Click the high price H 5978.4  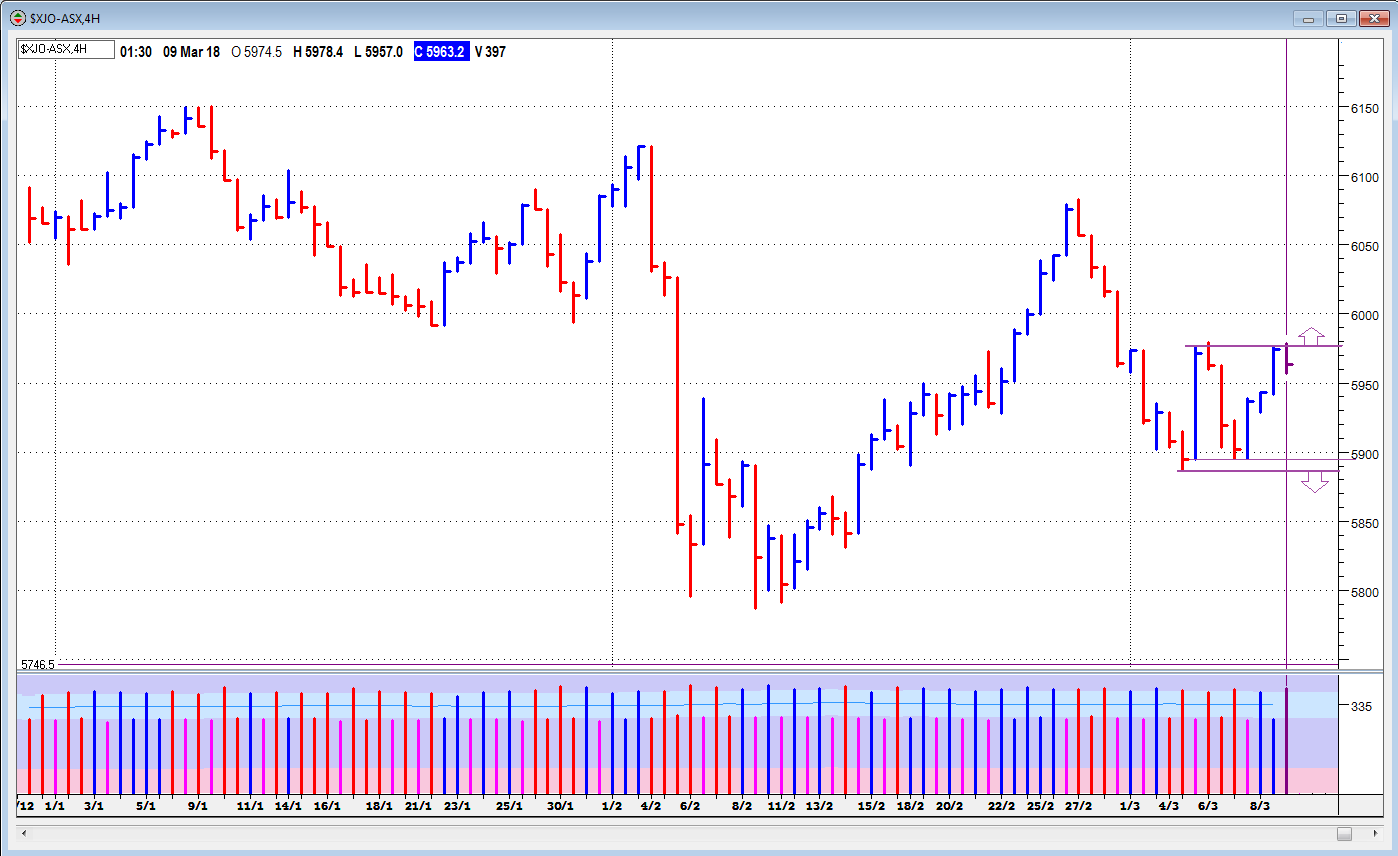tap(318, 51)
